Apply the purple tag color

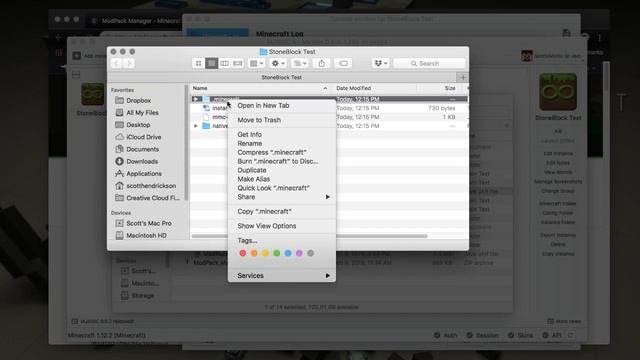click(x=299, y=253)
